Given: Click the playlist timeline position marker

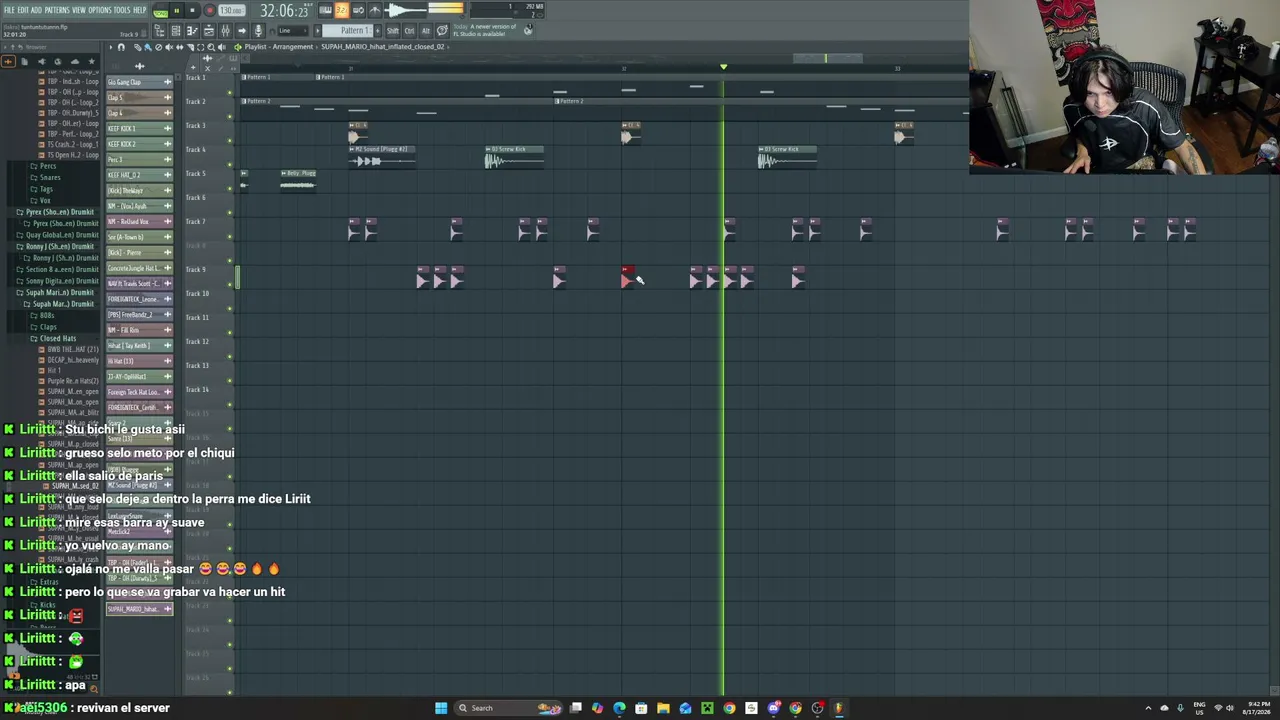Looking at the screenshot, I should (724, 67).
